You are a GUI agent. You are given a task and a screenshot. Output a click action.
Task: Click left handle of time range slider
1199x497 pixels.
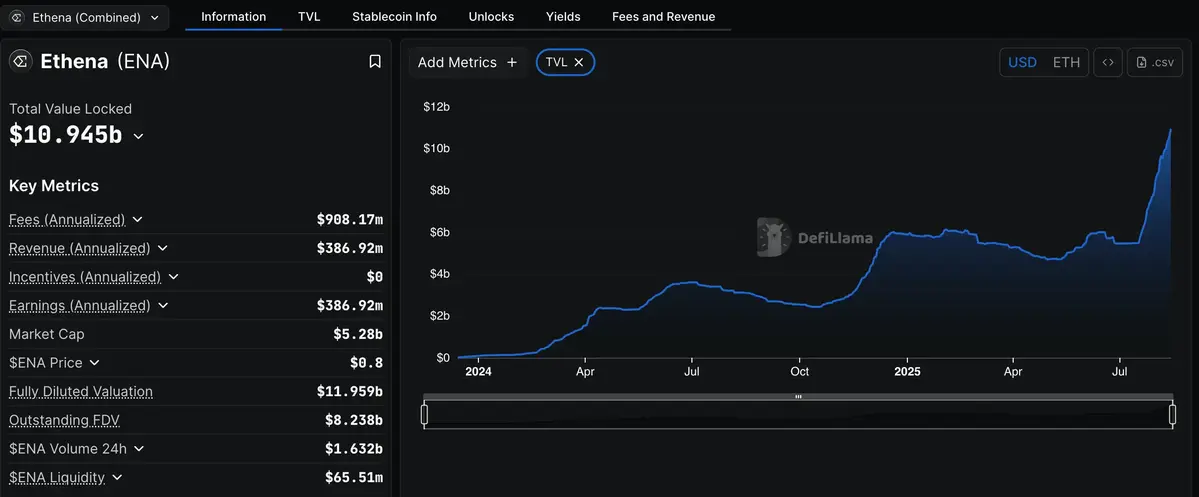click(x=424, y=413)
